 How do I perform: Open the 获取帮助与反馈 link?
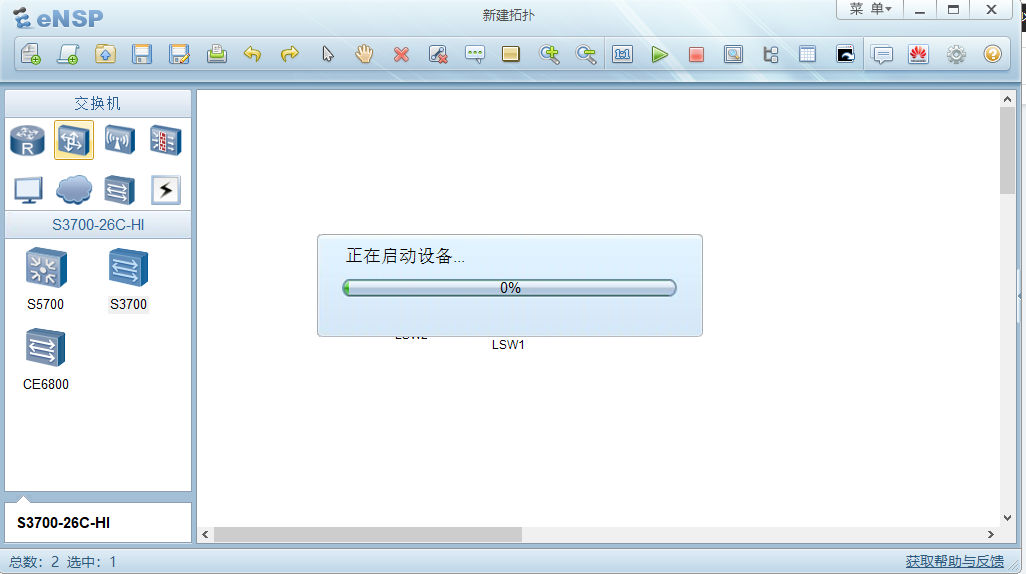(954, 562)
